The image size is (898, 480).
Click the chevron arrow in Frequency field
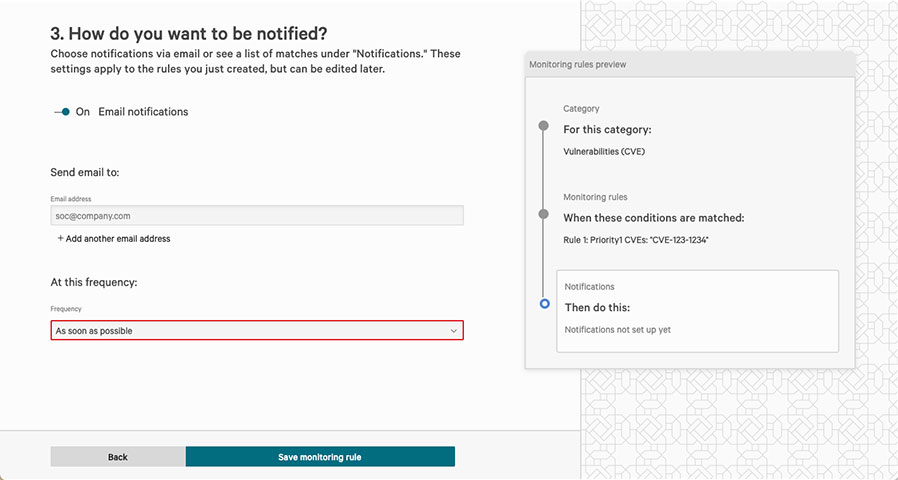pos(454,331)
